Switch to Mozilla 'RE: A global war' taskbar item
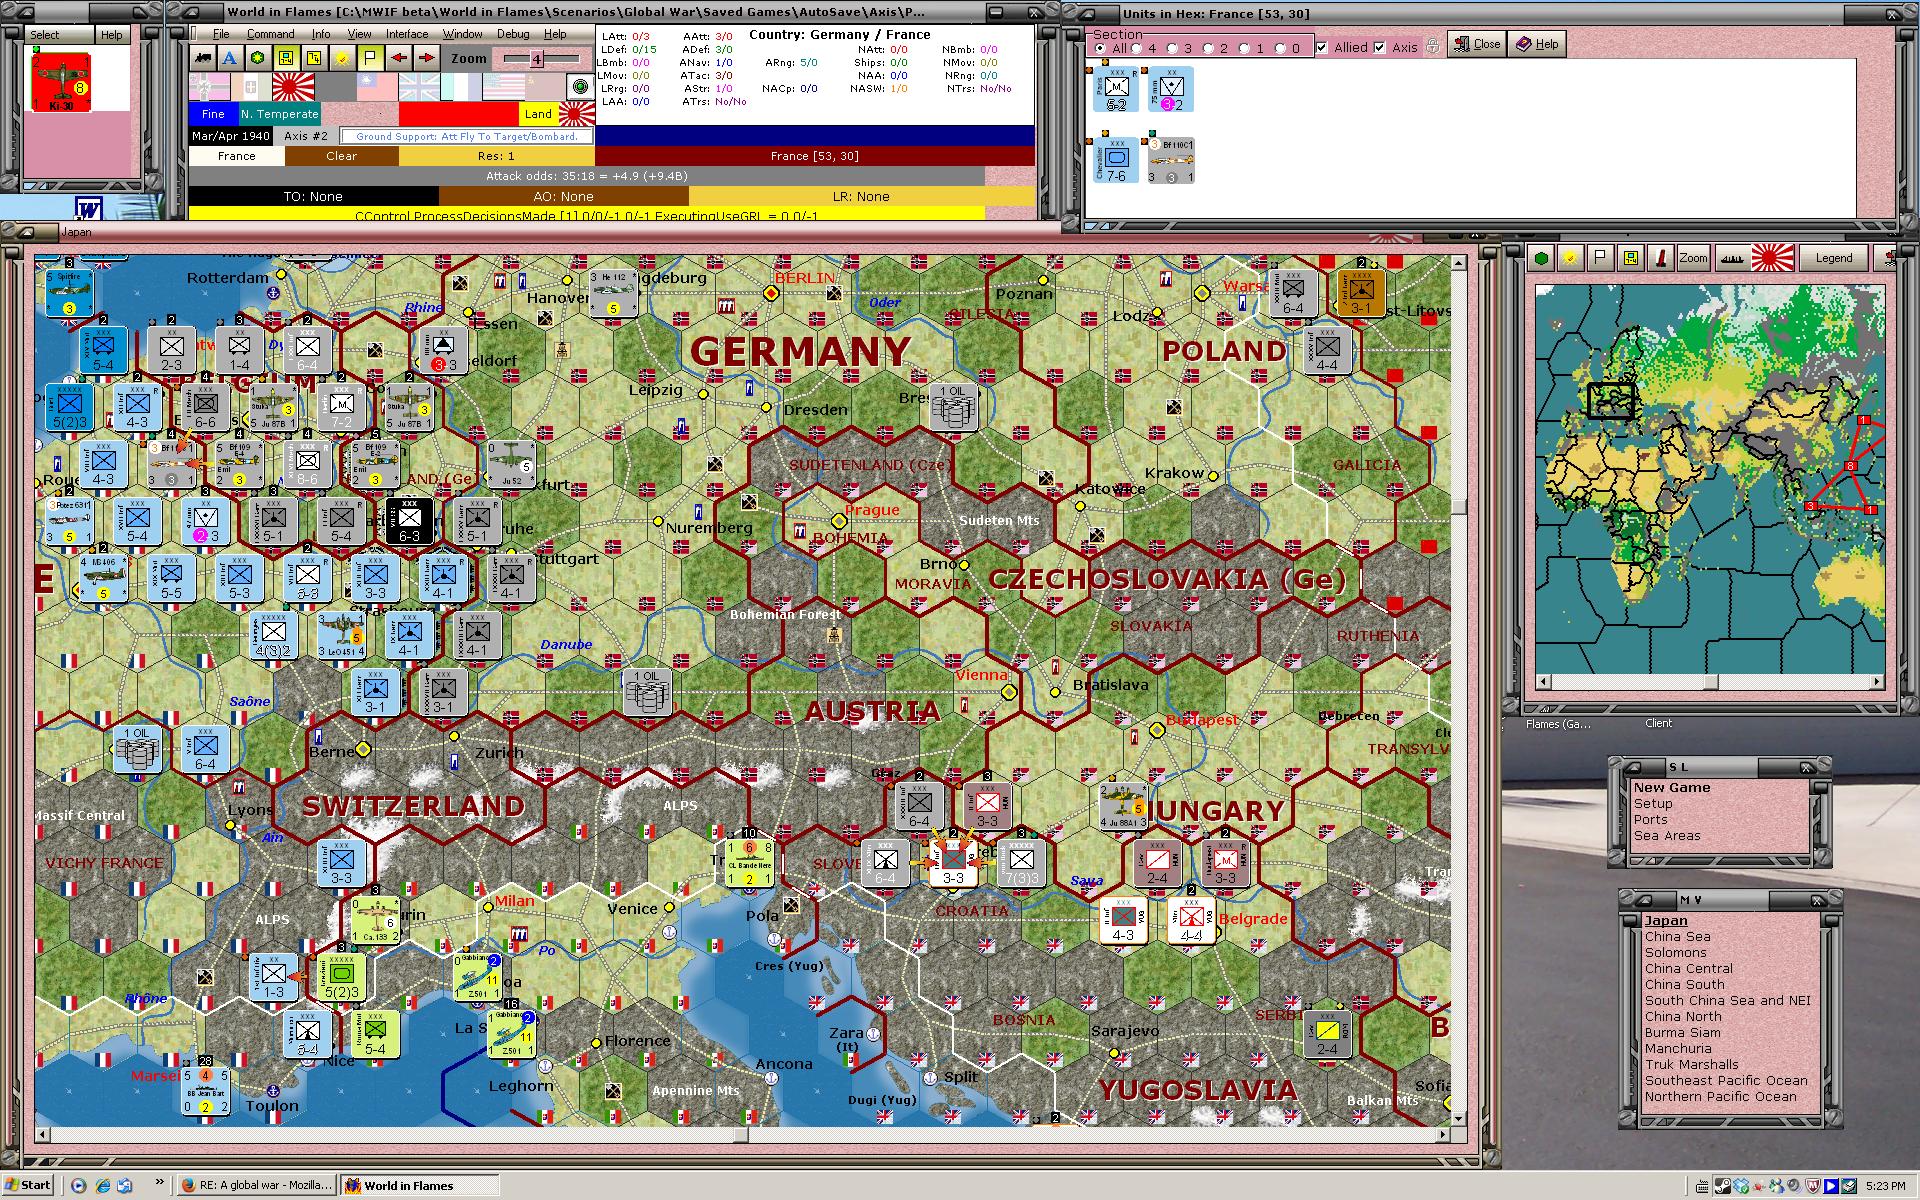Image resolution: width=1920 pixels, height=1200 pixels. pyautogui.click(x=257, y=1185)
